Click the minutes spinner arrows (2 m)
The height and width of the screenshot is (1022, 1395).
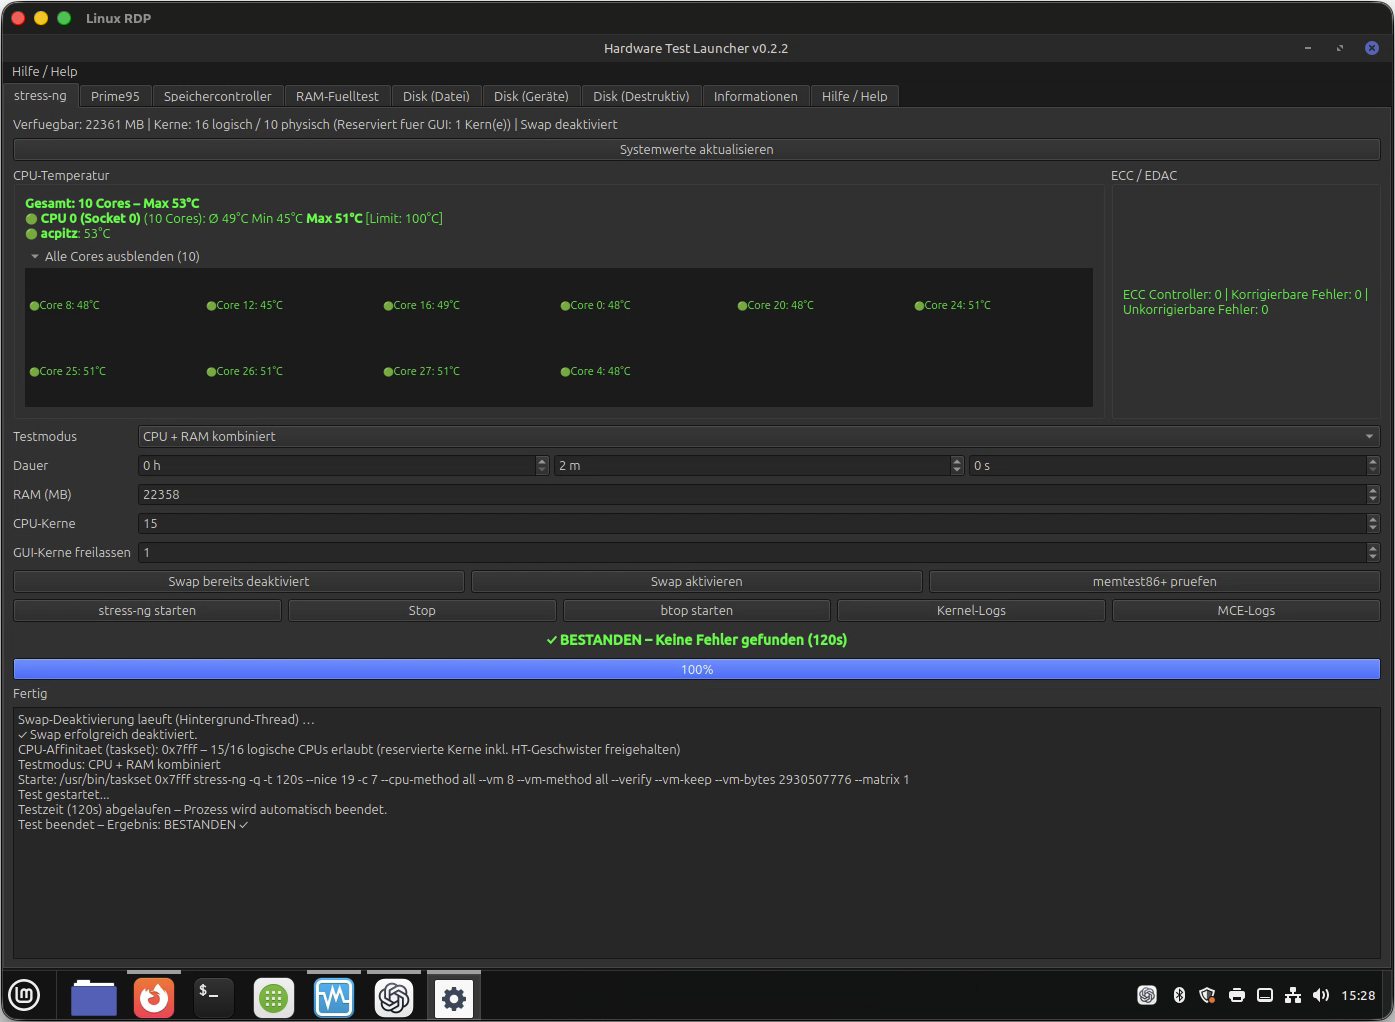pyautogui.click(x=957, y=465)
